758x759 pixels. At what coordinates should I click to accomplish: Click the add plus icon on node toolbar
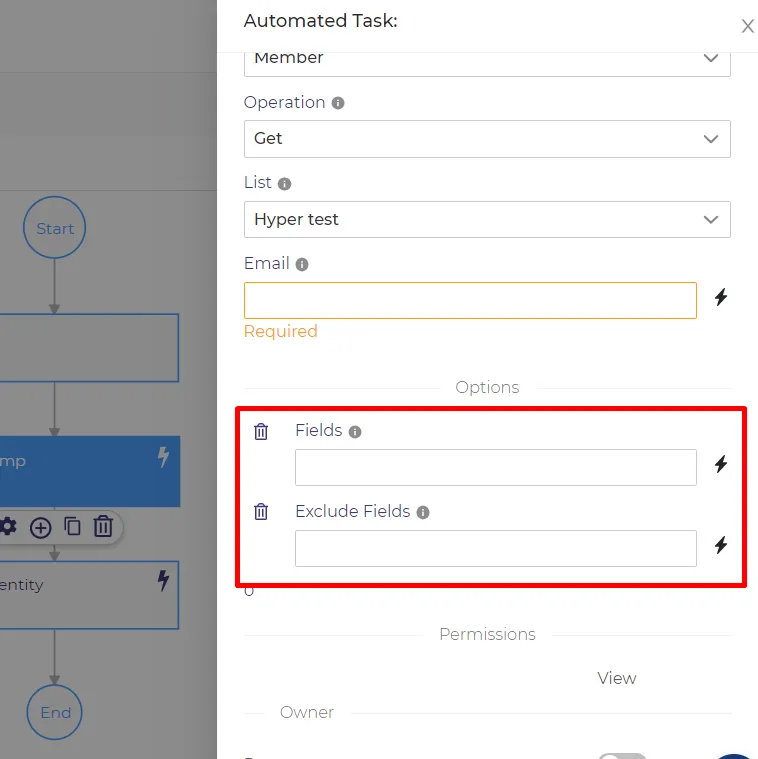(x=41, y=528)
